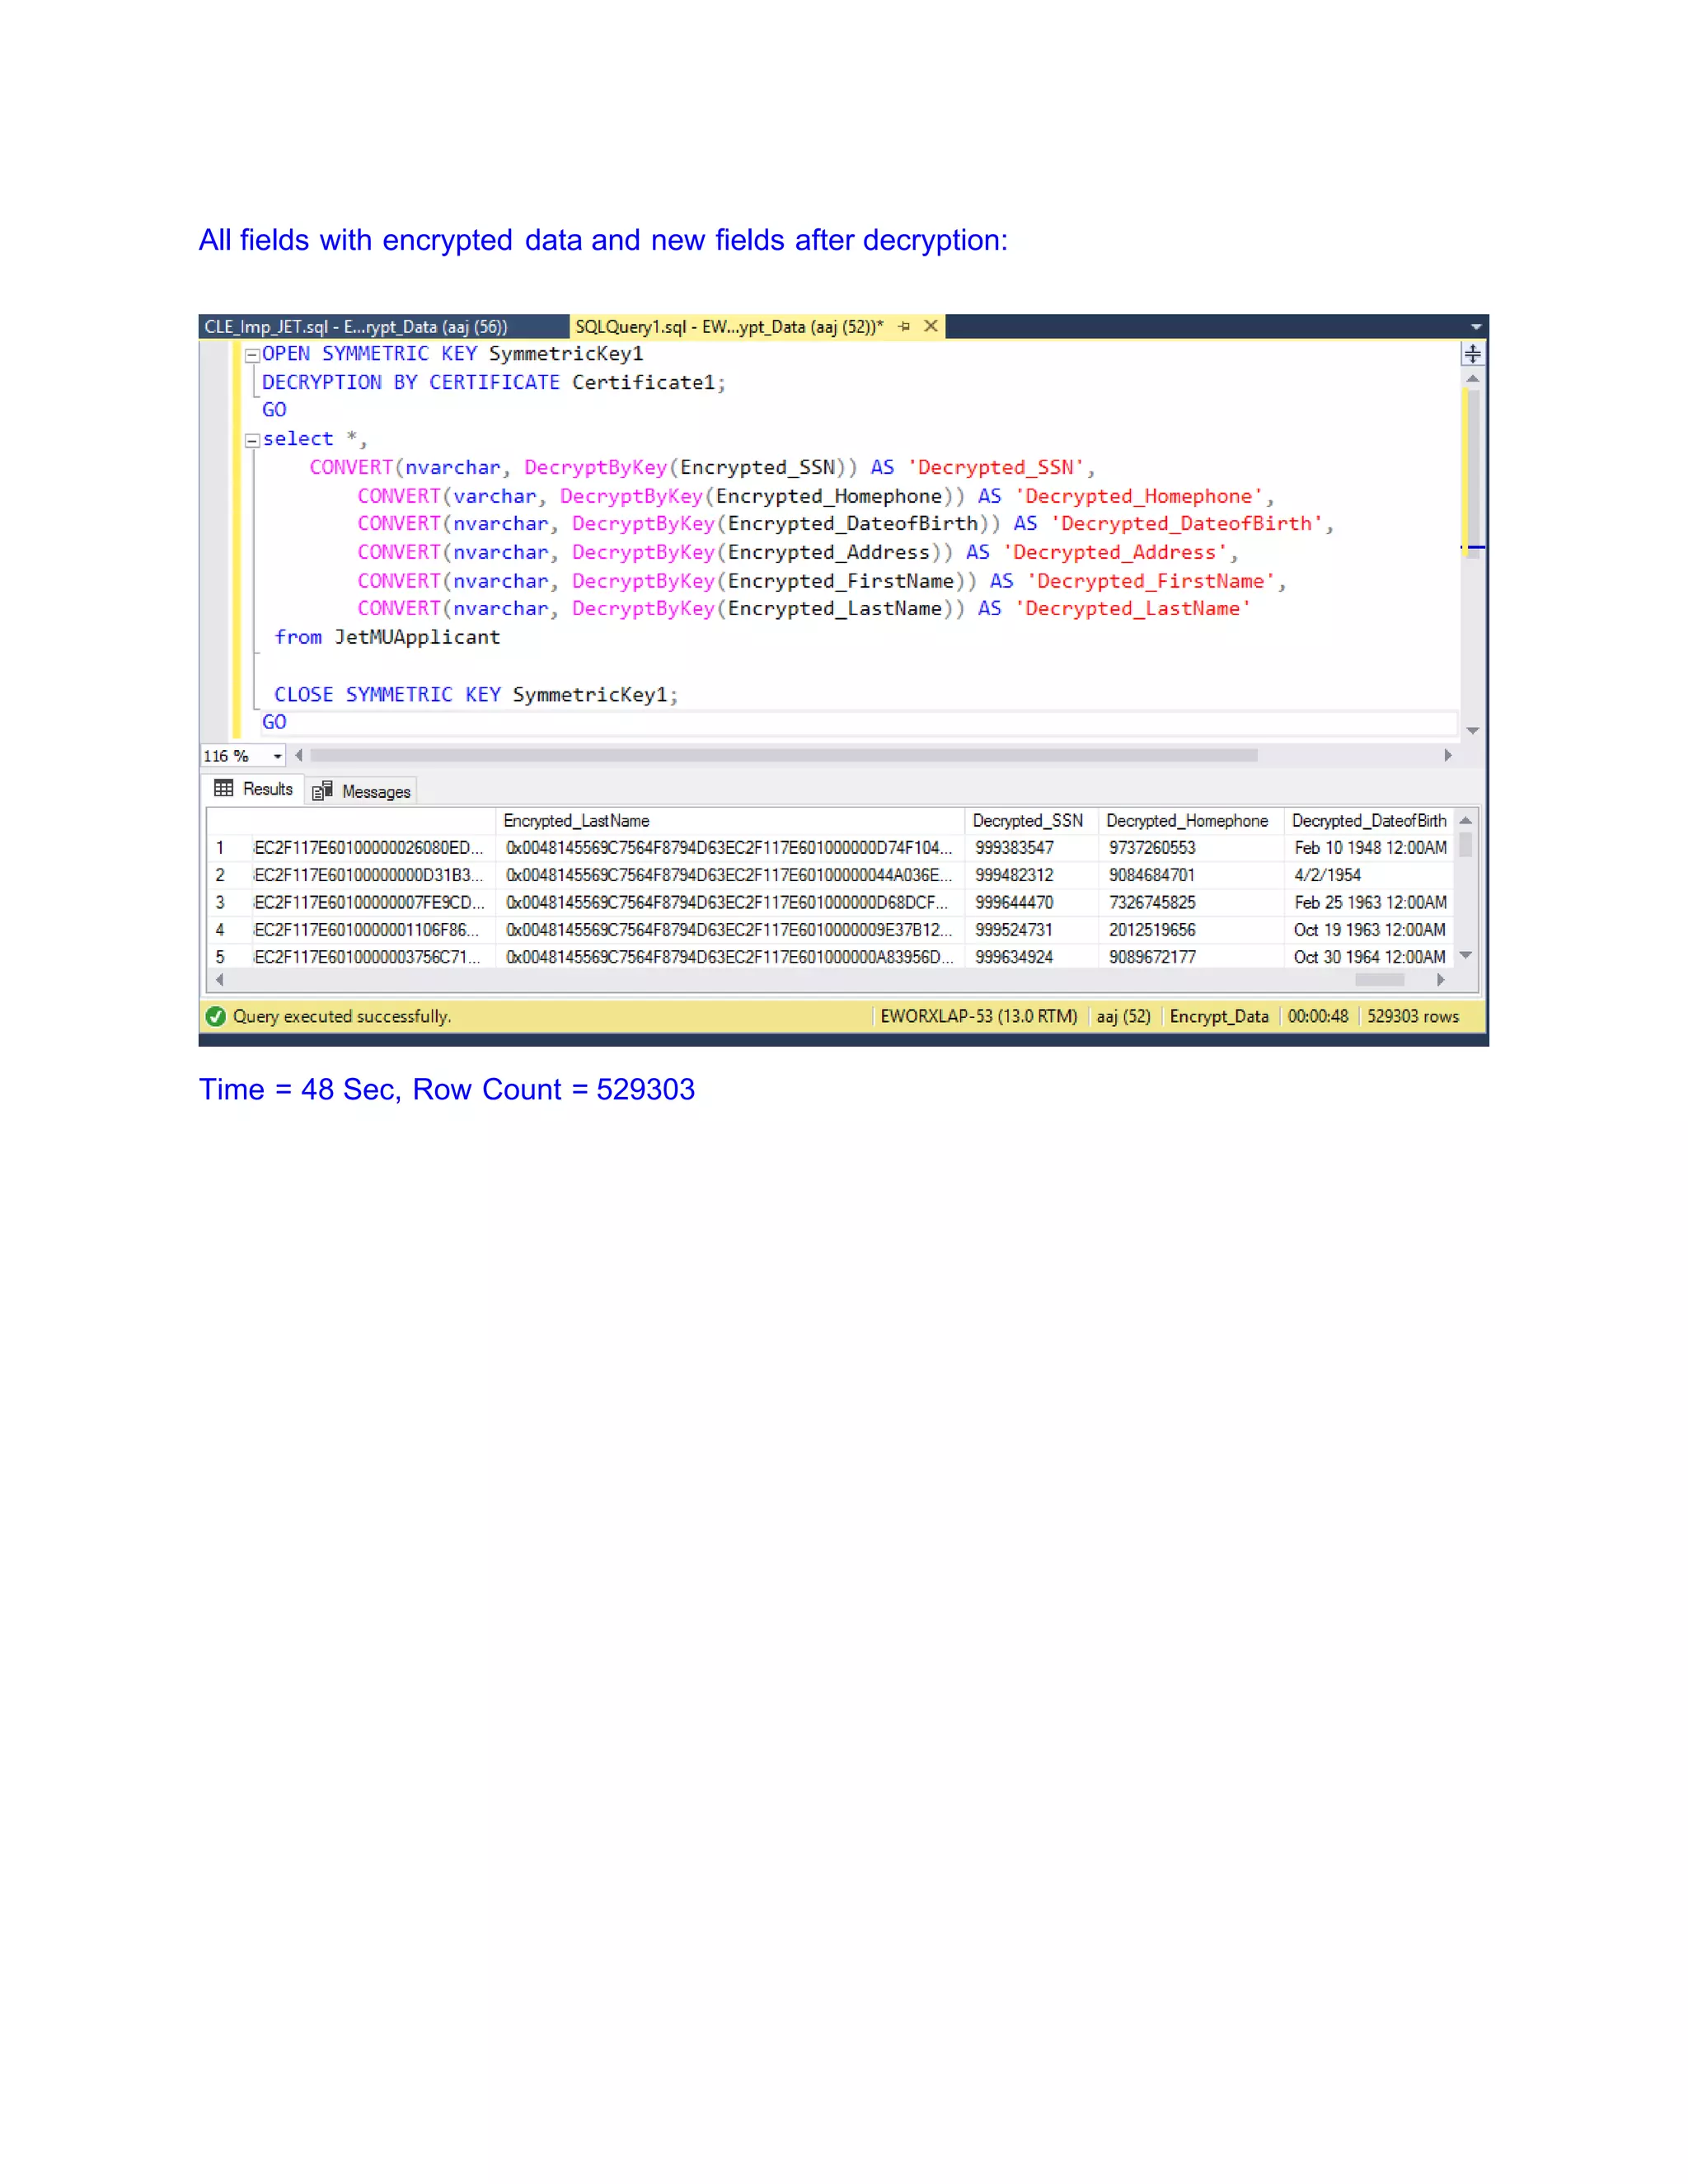The image size is (1688, 2184).
Task: Switch to CLE_Imp_JET.sql tab
Action: coord(356,327)
